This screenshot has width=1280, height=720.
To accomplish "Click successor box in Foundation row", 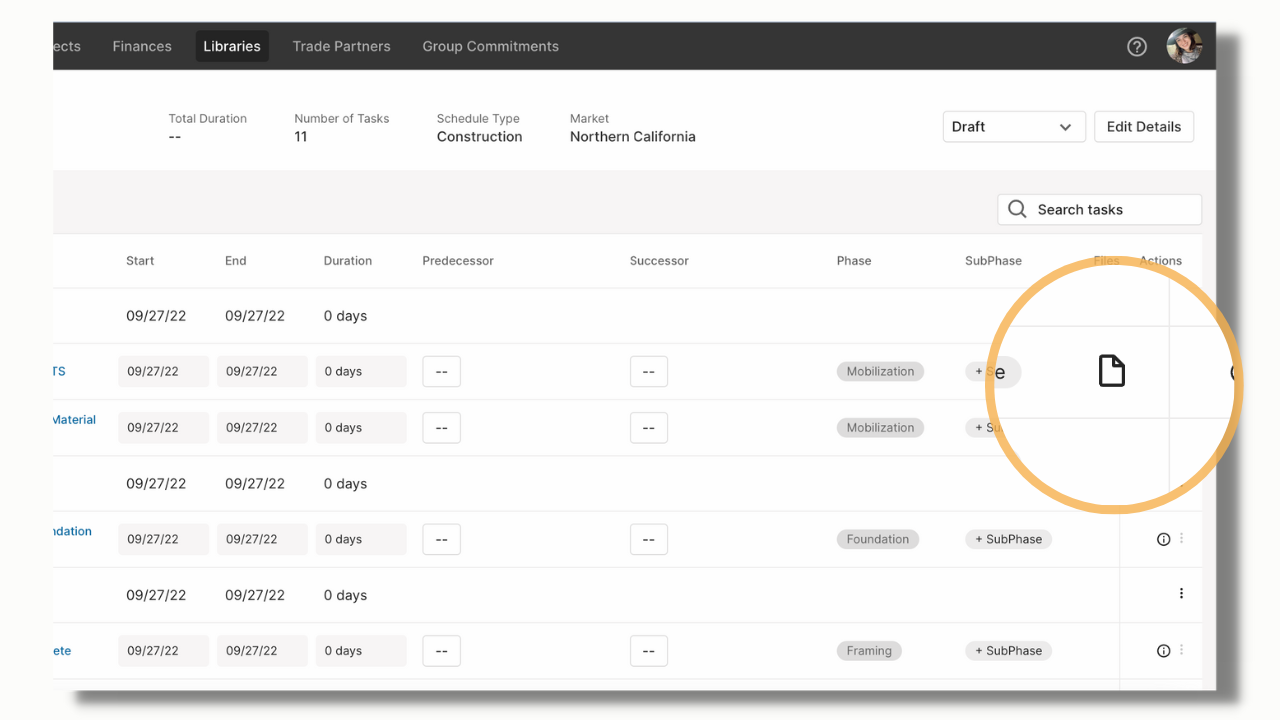I will coord(648,540).
